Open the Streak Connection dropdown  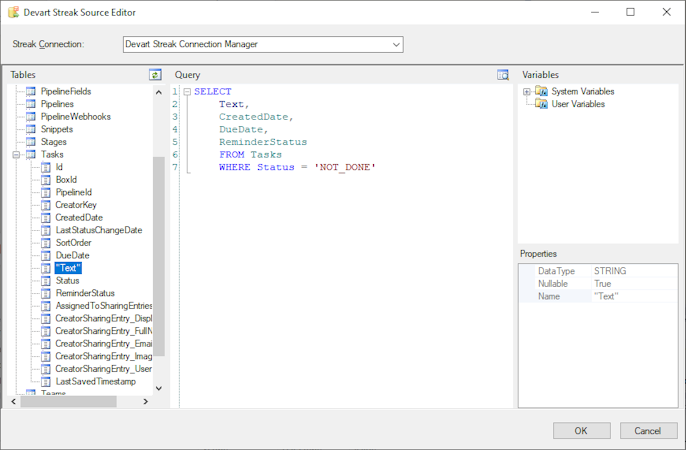pos(397,44)
